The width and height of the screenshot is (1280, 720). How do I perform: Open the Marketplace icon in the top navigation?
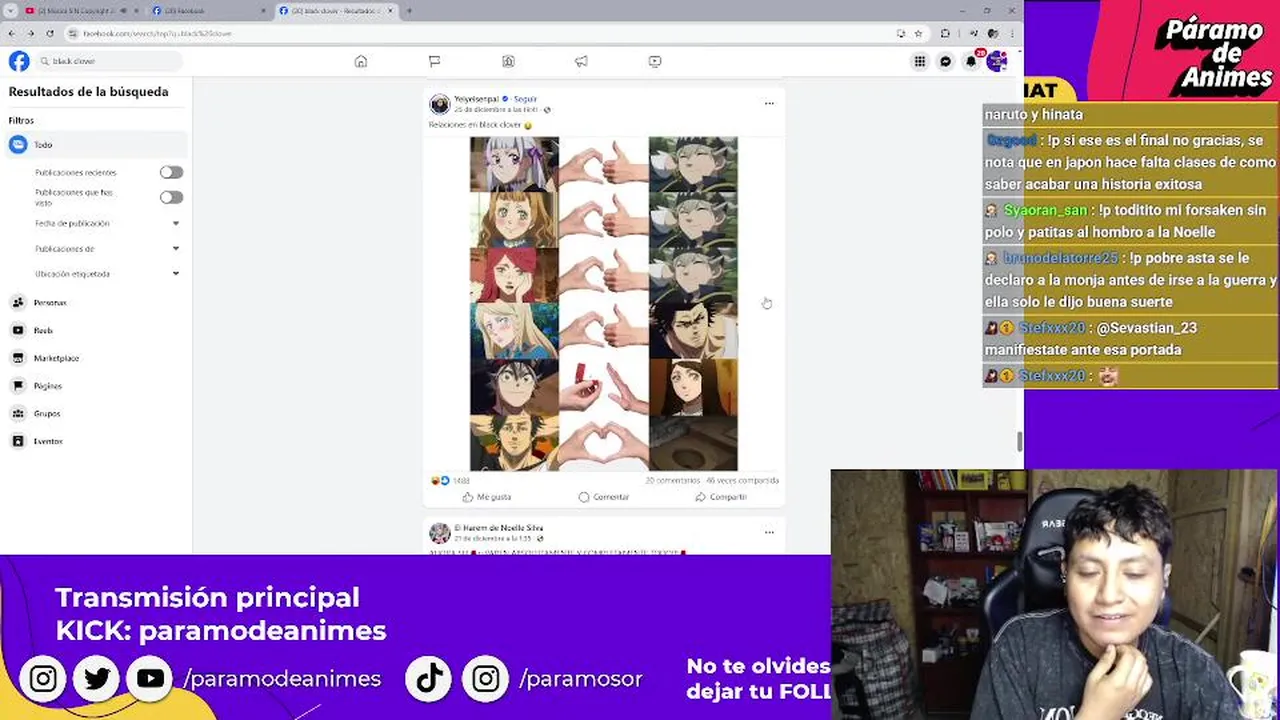click(x=508, y=61)
